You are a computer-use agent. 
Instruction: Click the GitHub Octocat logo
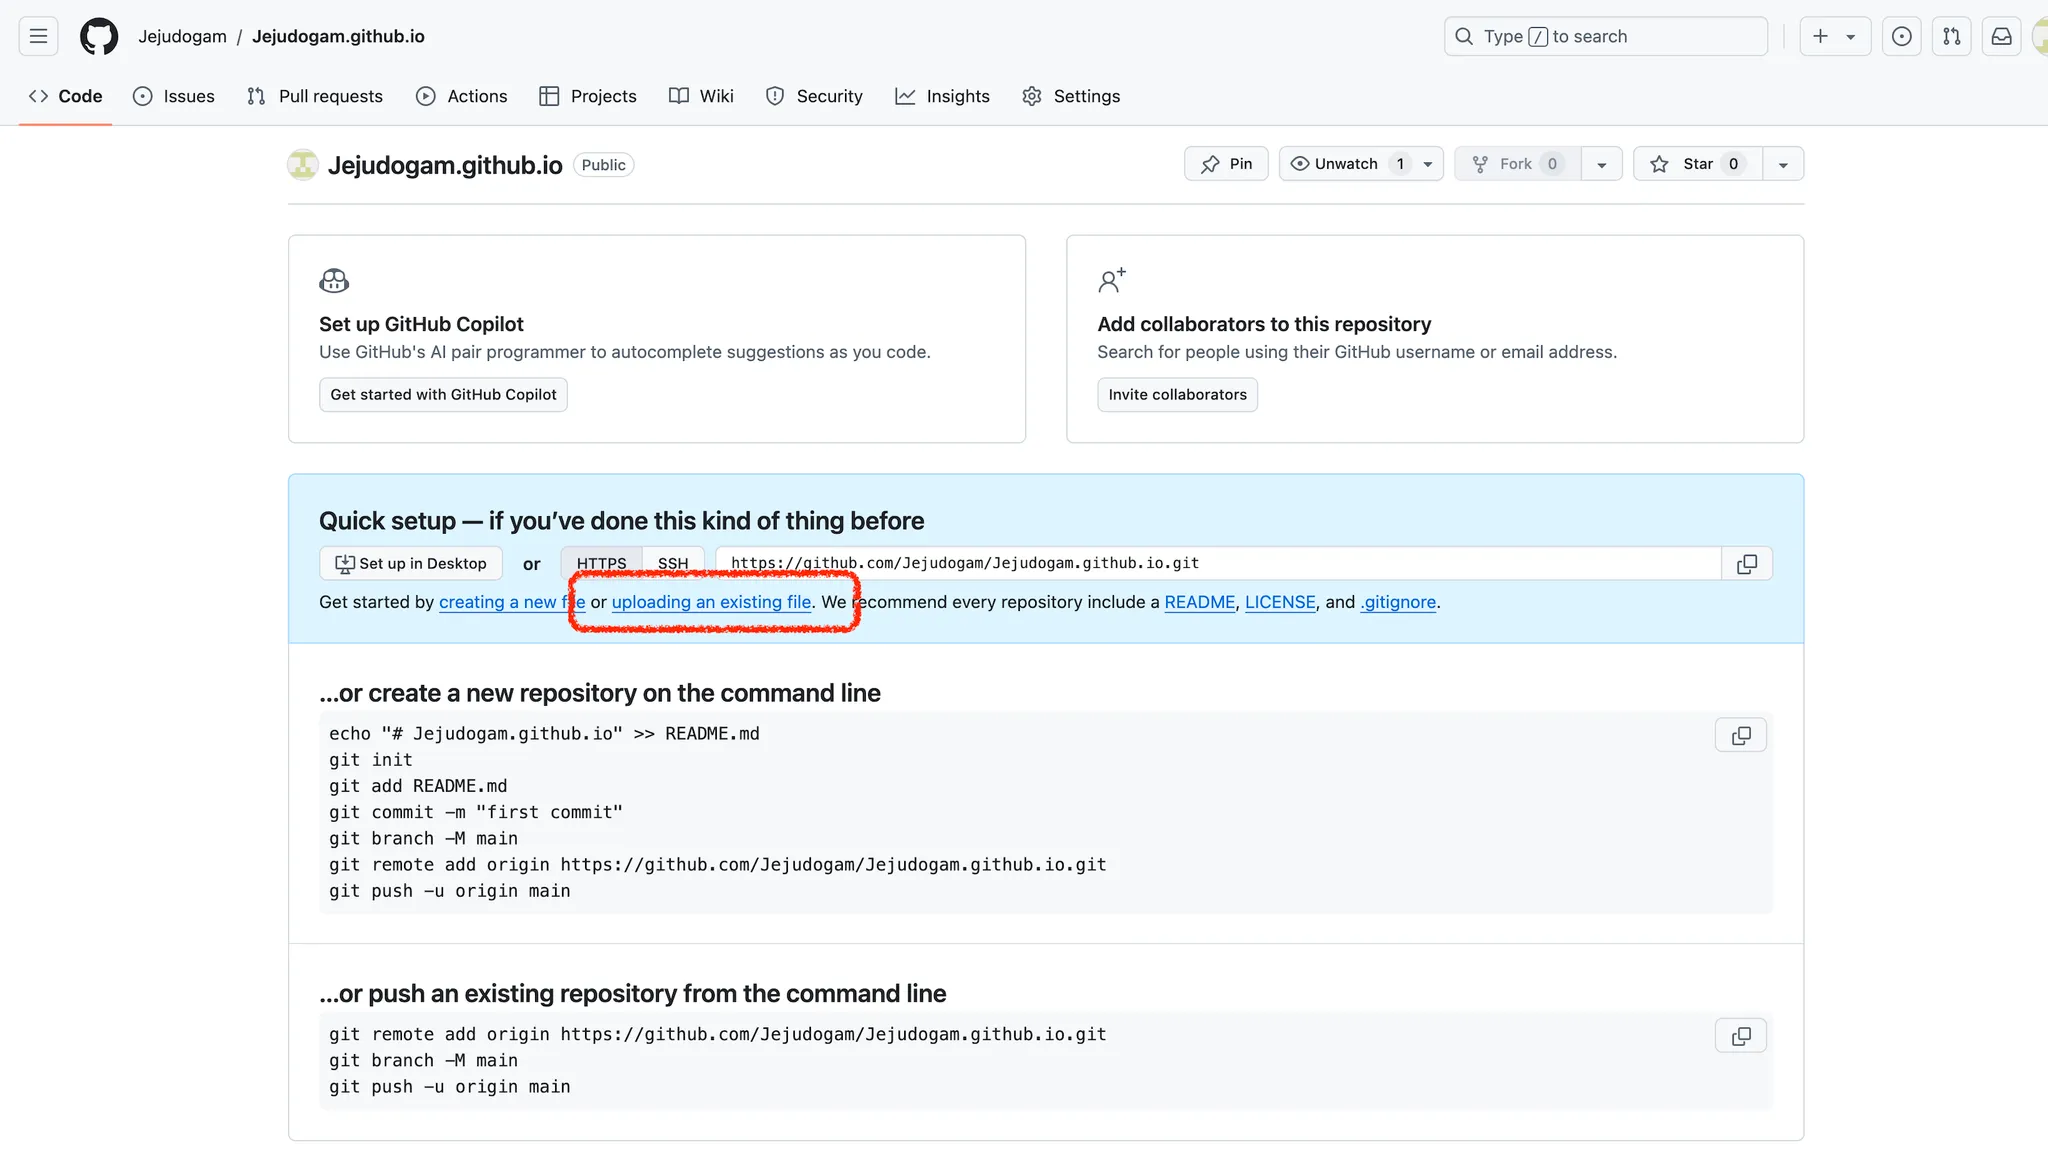pyautogui.click(x=98, y=36)
